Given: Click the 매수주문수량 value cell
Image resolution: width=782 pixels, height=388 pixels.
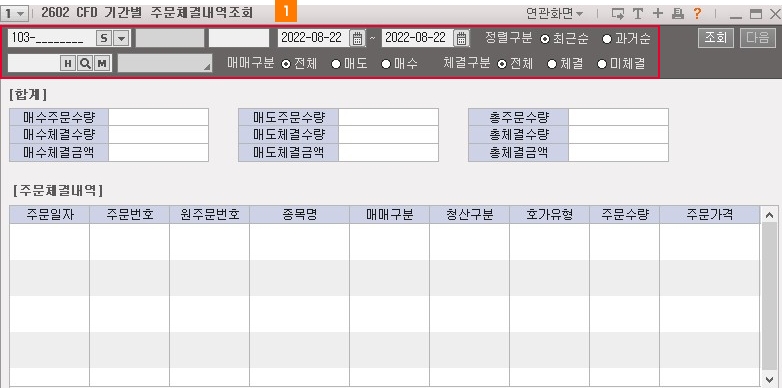Looking at the screenshot, I should [x=158, y=117].
